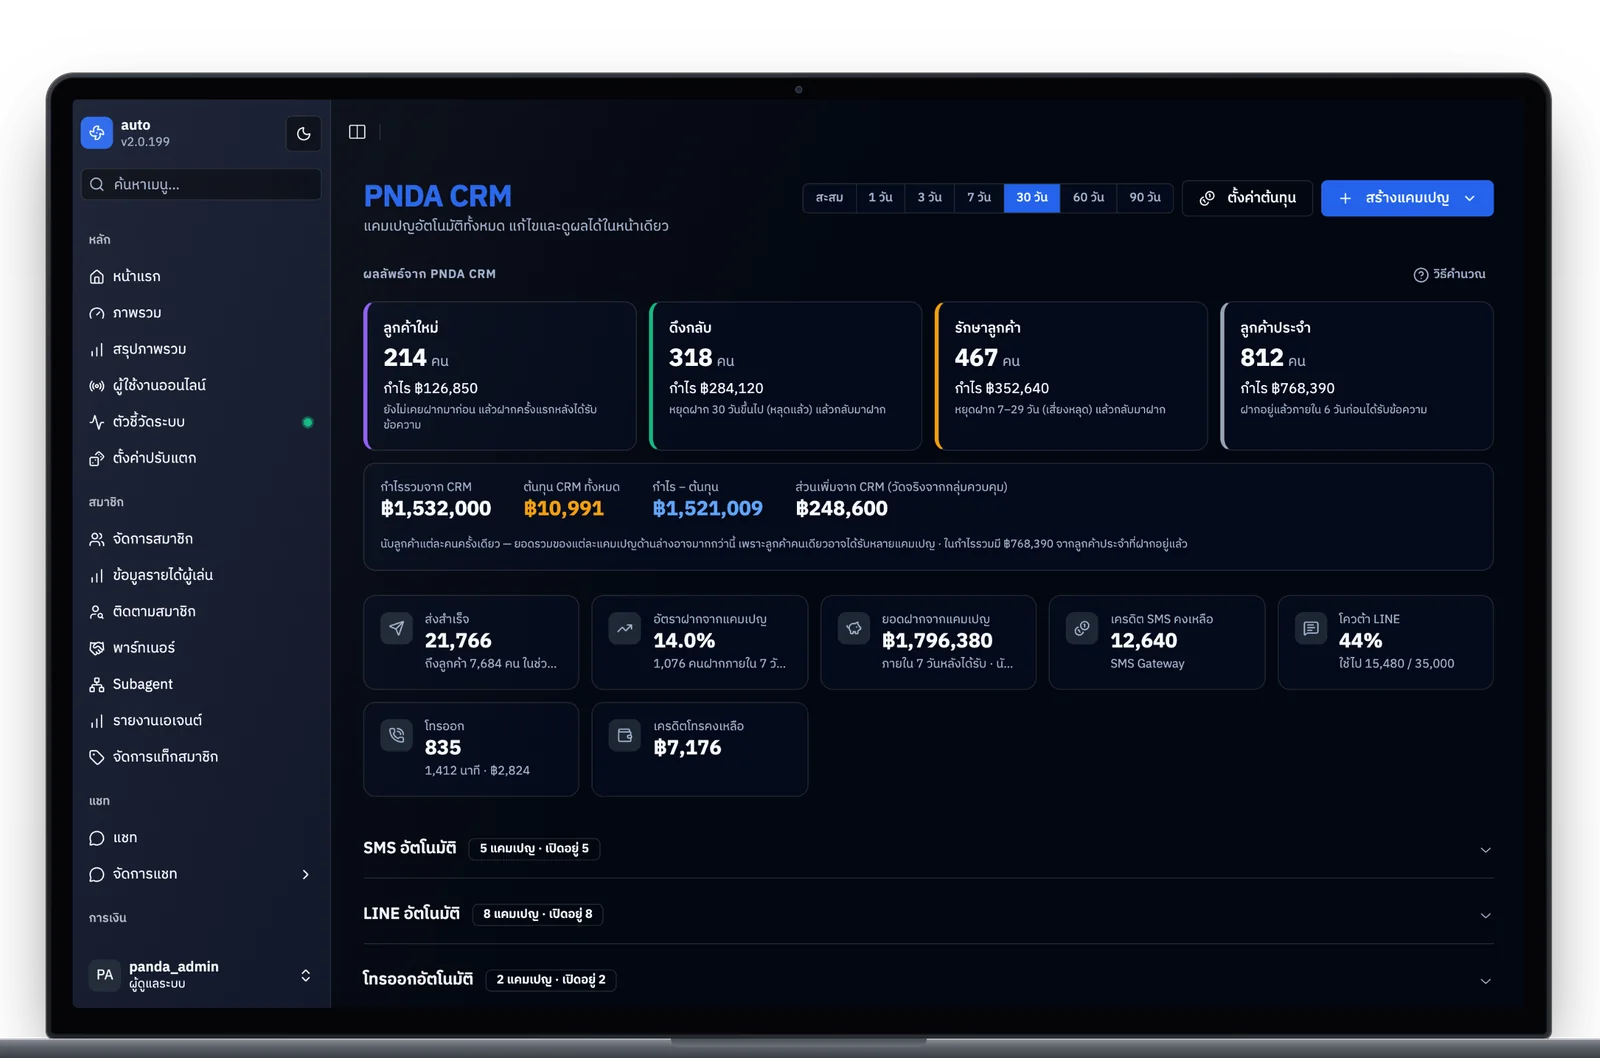Select the 30 วัน time range
This screenshot has height=1058, width=1600.
(x=1032, y=198)
